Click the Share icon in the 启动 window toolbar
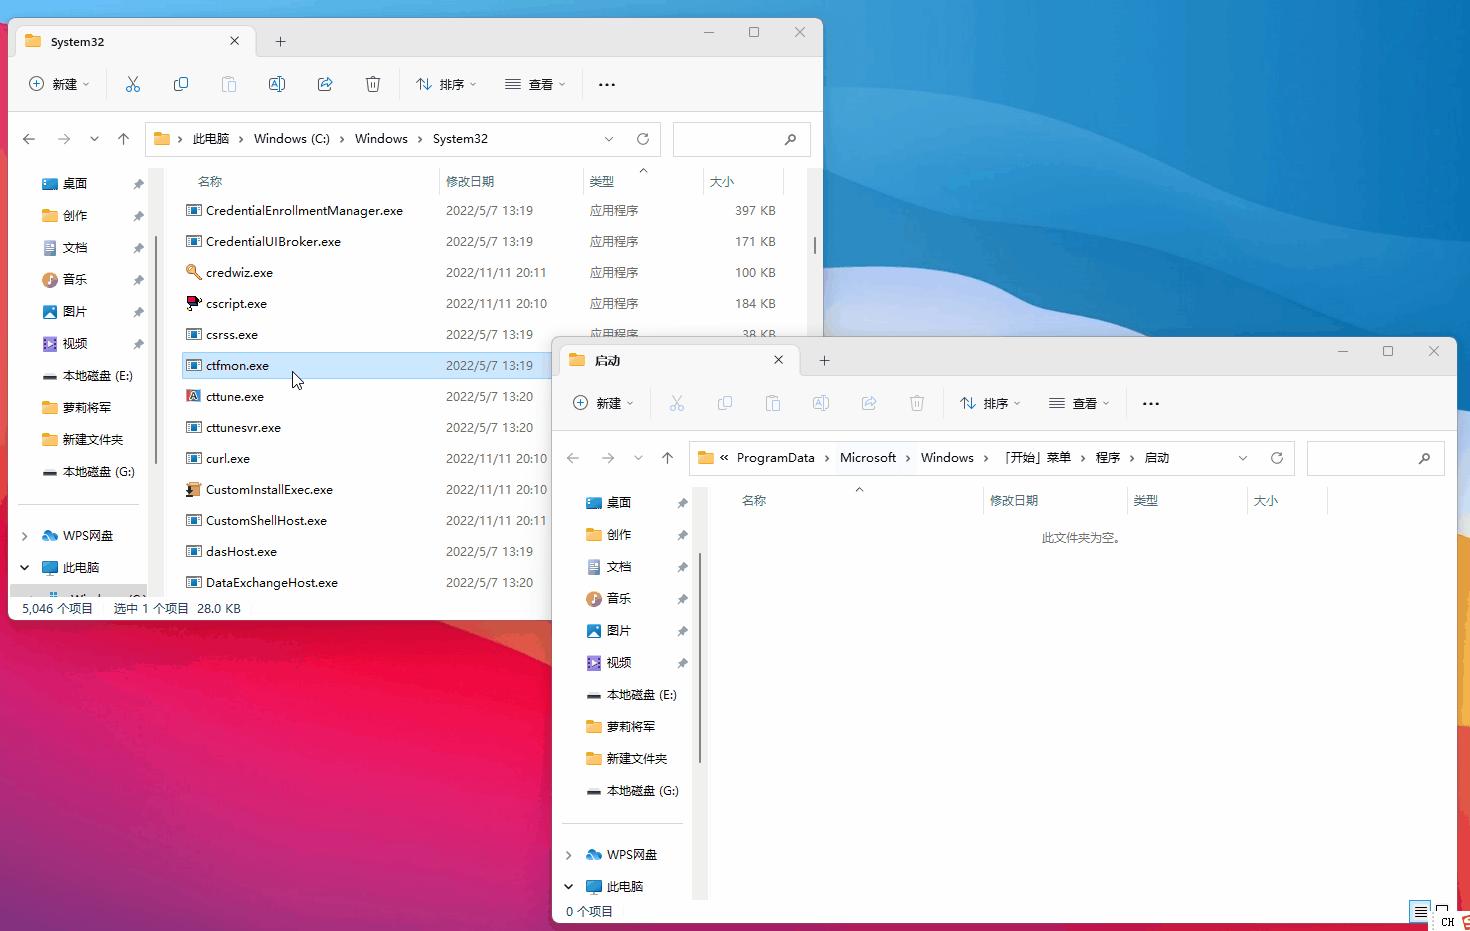The height and width of the screenshot is (931, 1470). pos(869,403)
